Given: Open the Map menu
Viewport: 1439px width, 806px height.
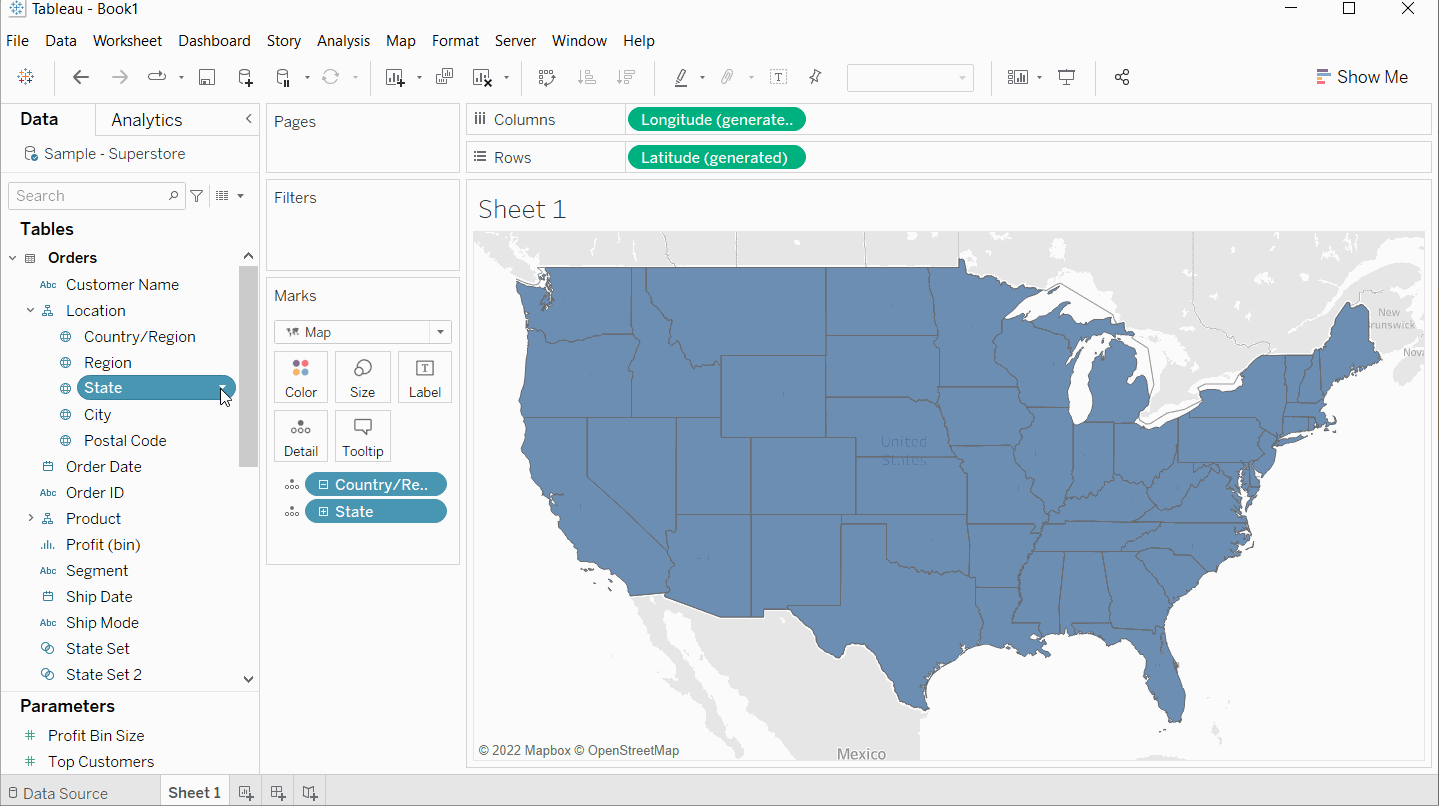Looking at the screenshot, I should coord(400,41).
